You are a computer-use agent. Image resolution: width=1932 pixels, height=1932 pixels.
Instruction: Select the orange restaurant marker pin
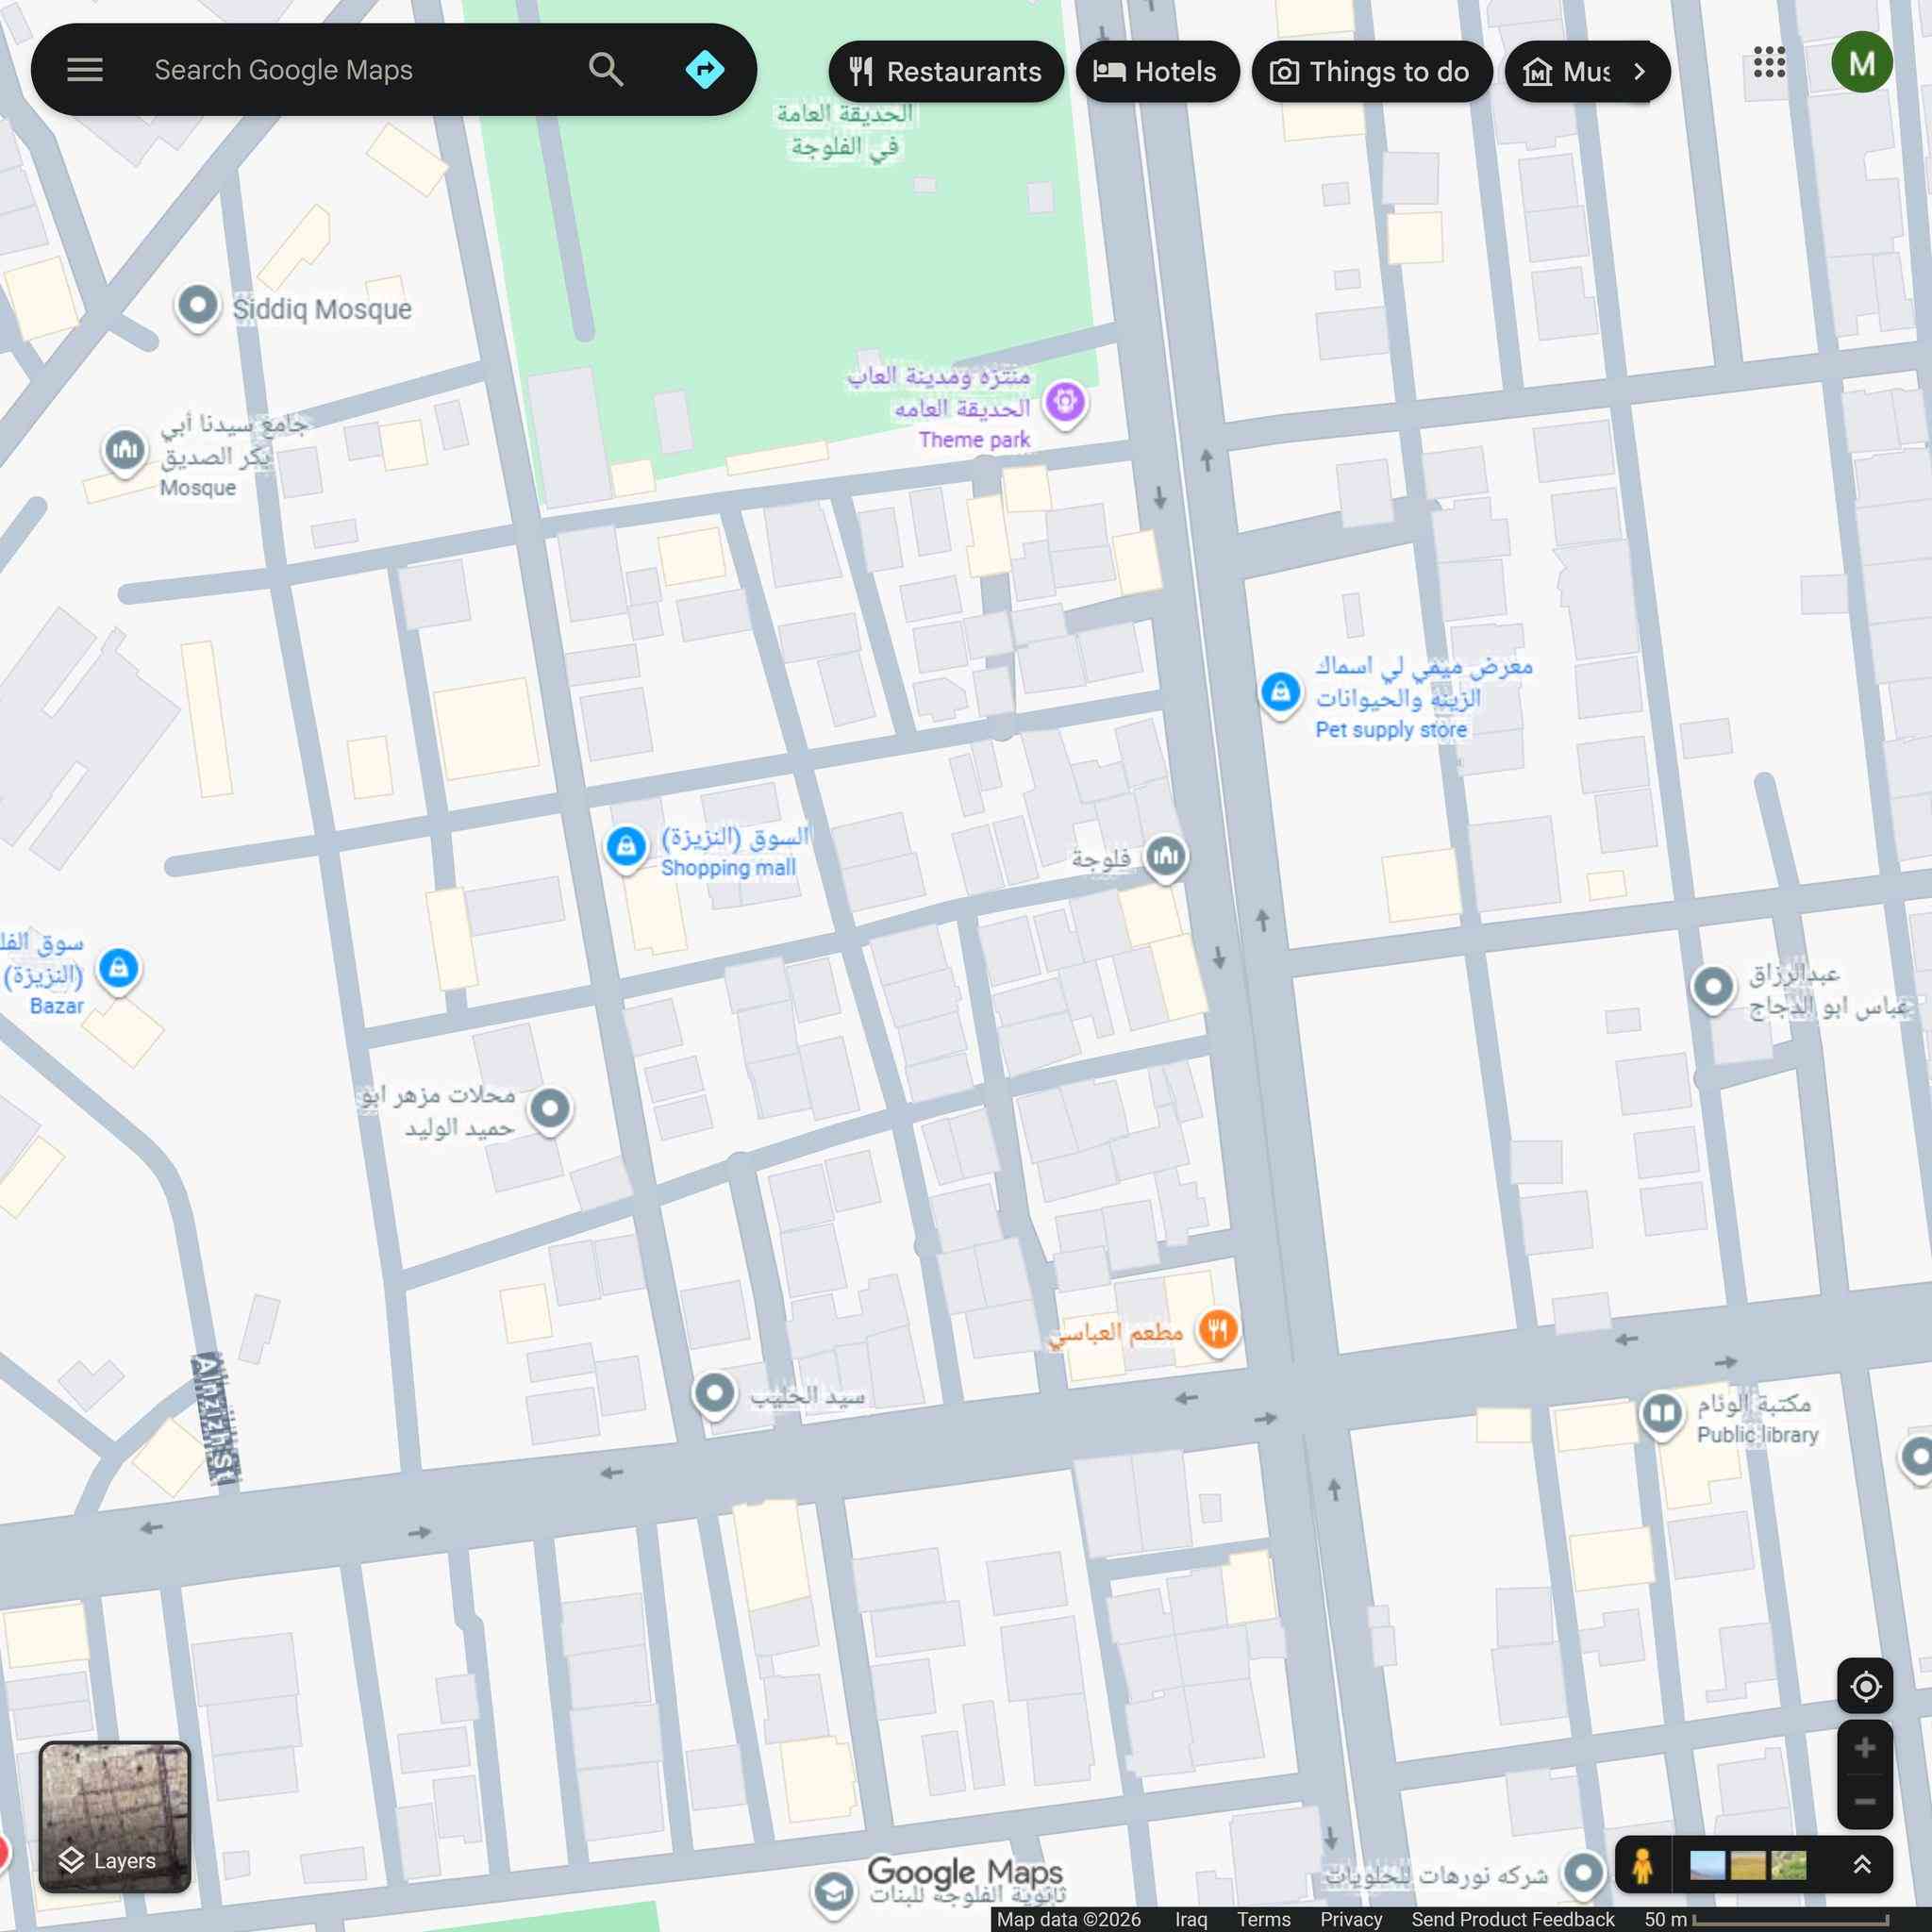pos(1217,1331)
